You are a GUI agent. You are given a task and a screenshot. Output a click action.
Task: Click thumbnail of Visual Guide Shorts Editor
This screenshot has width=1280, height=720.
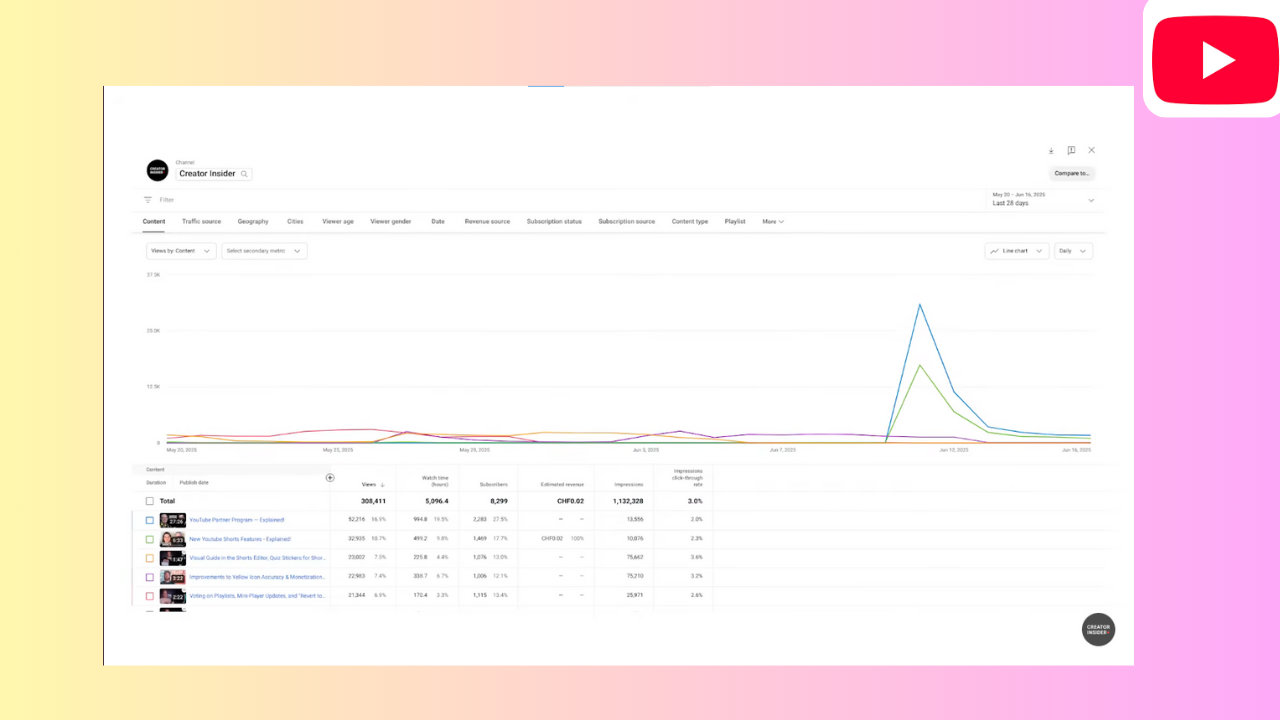coord(173,558)
